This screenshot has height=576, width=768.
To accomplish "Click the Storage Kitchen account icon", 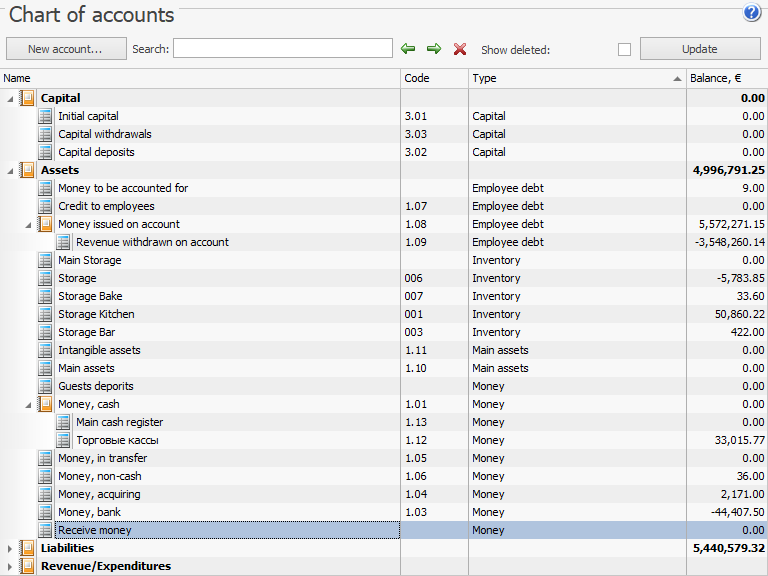I will (45, 314).
